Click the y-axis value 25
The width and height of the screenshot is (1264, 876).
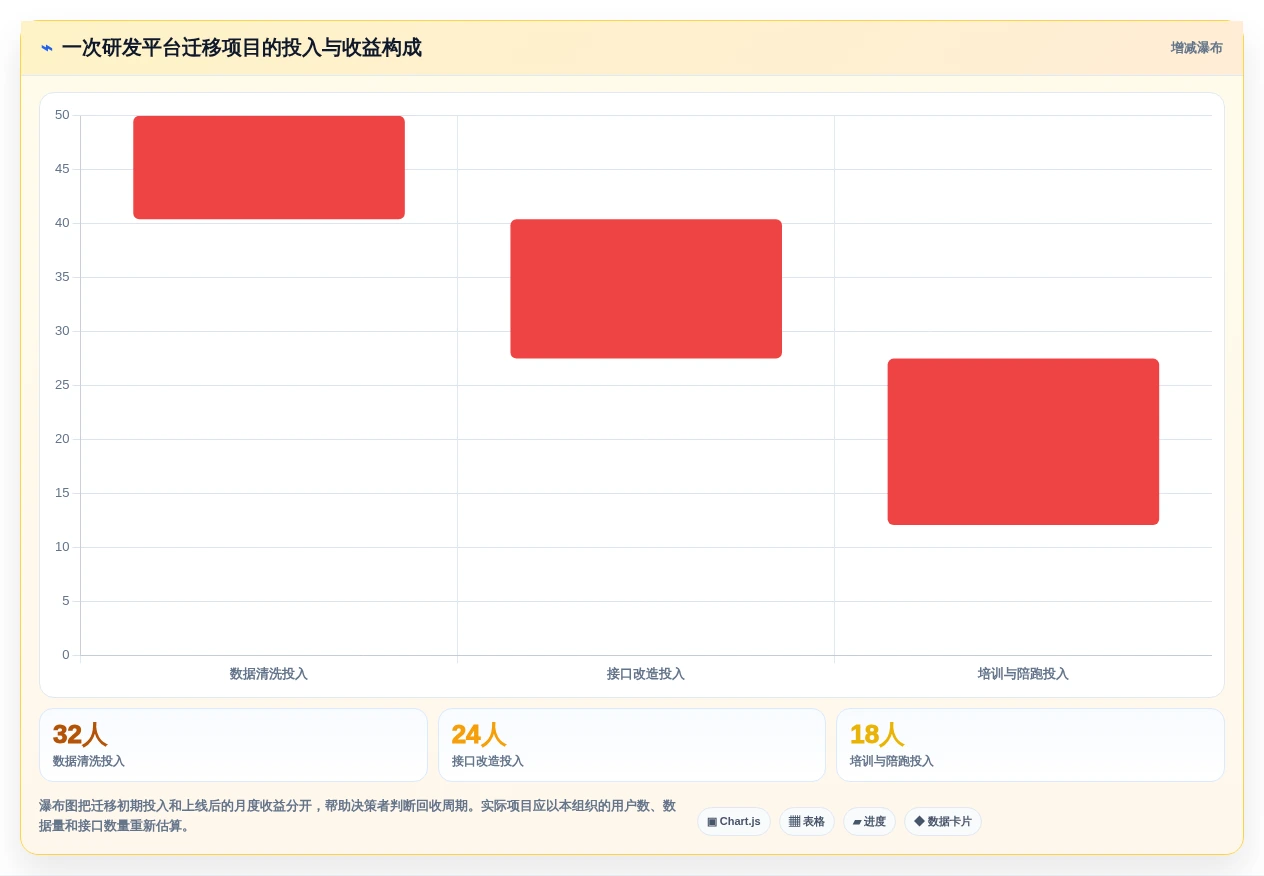pos(62,385)
